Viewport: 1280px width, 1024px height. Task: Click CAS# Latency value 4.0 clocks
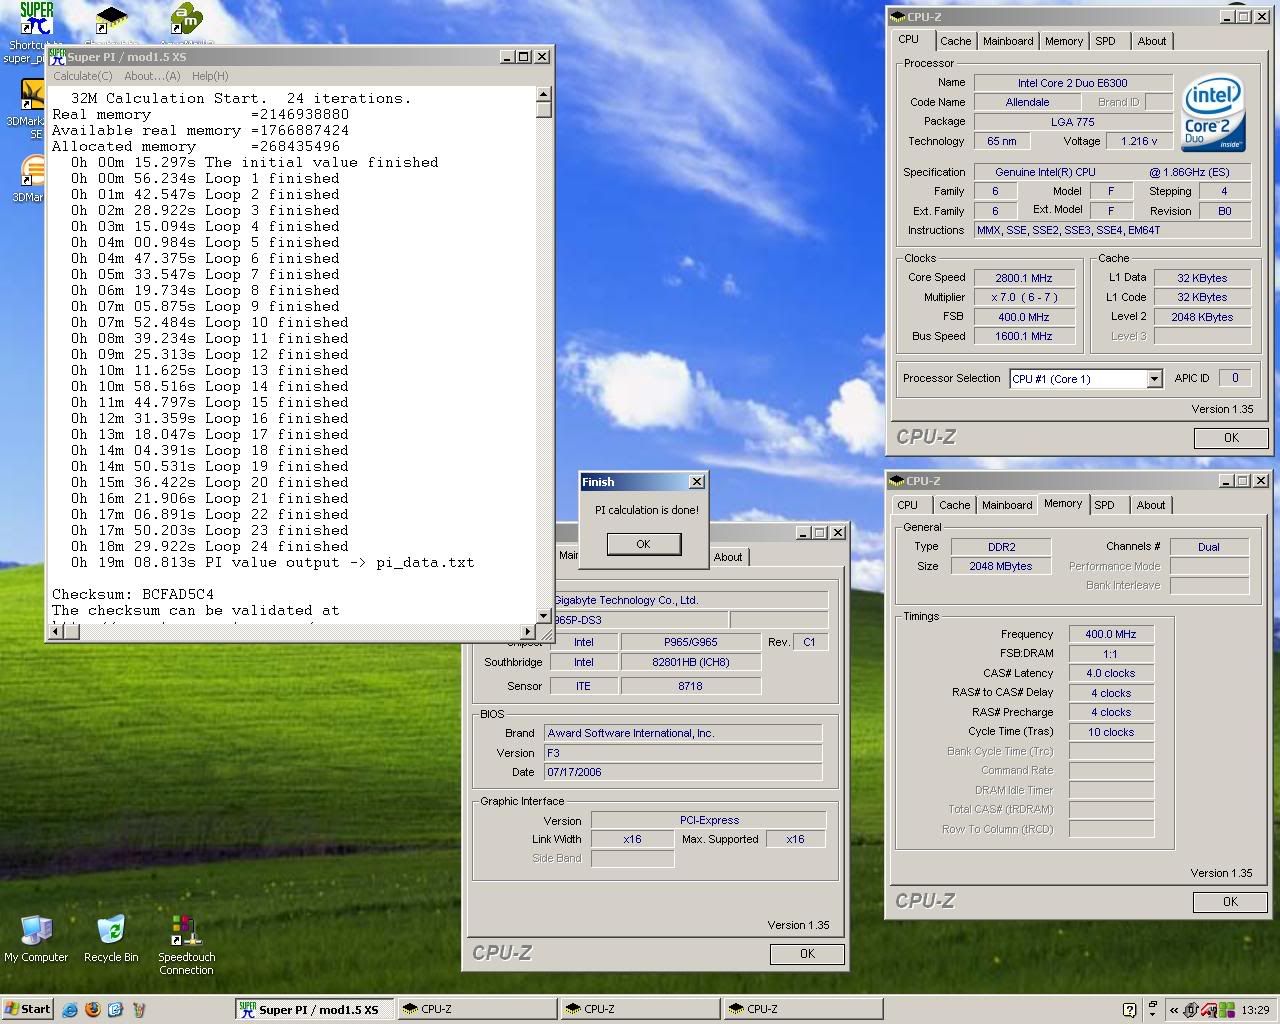[1111, 673]
